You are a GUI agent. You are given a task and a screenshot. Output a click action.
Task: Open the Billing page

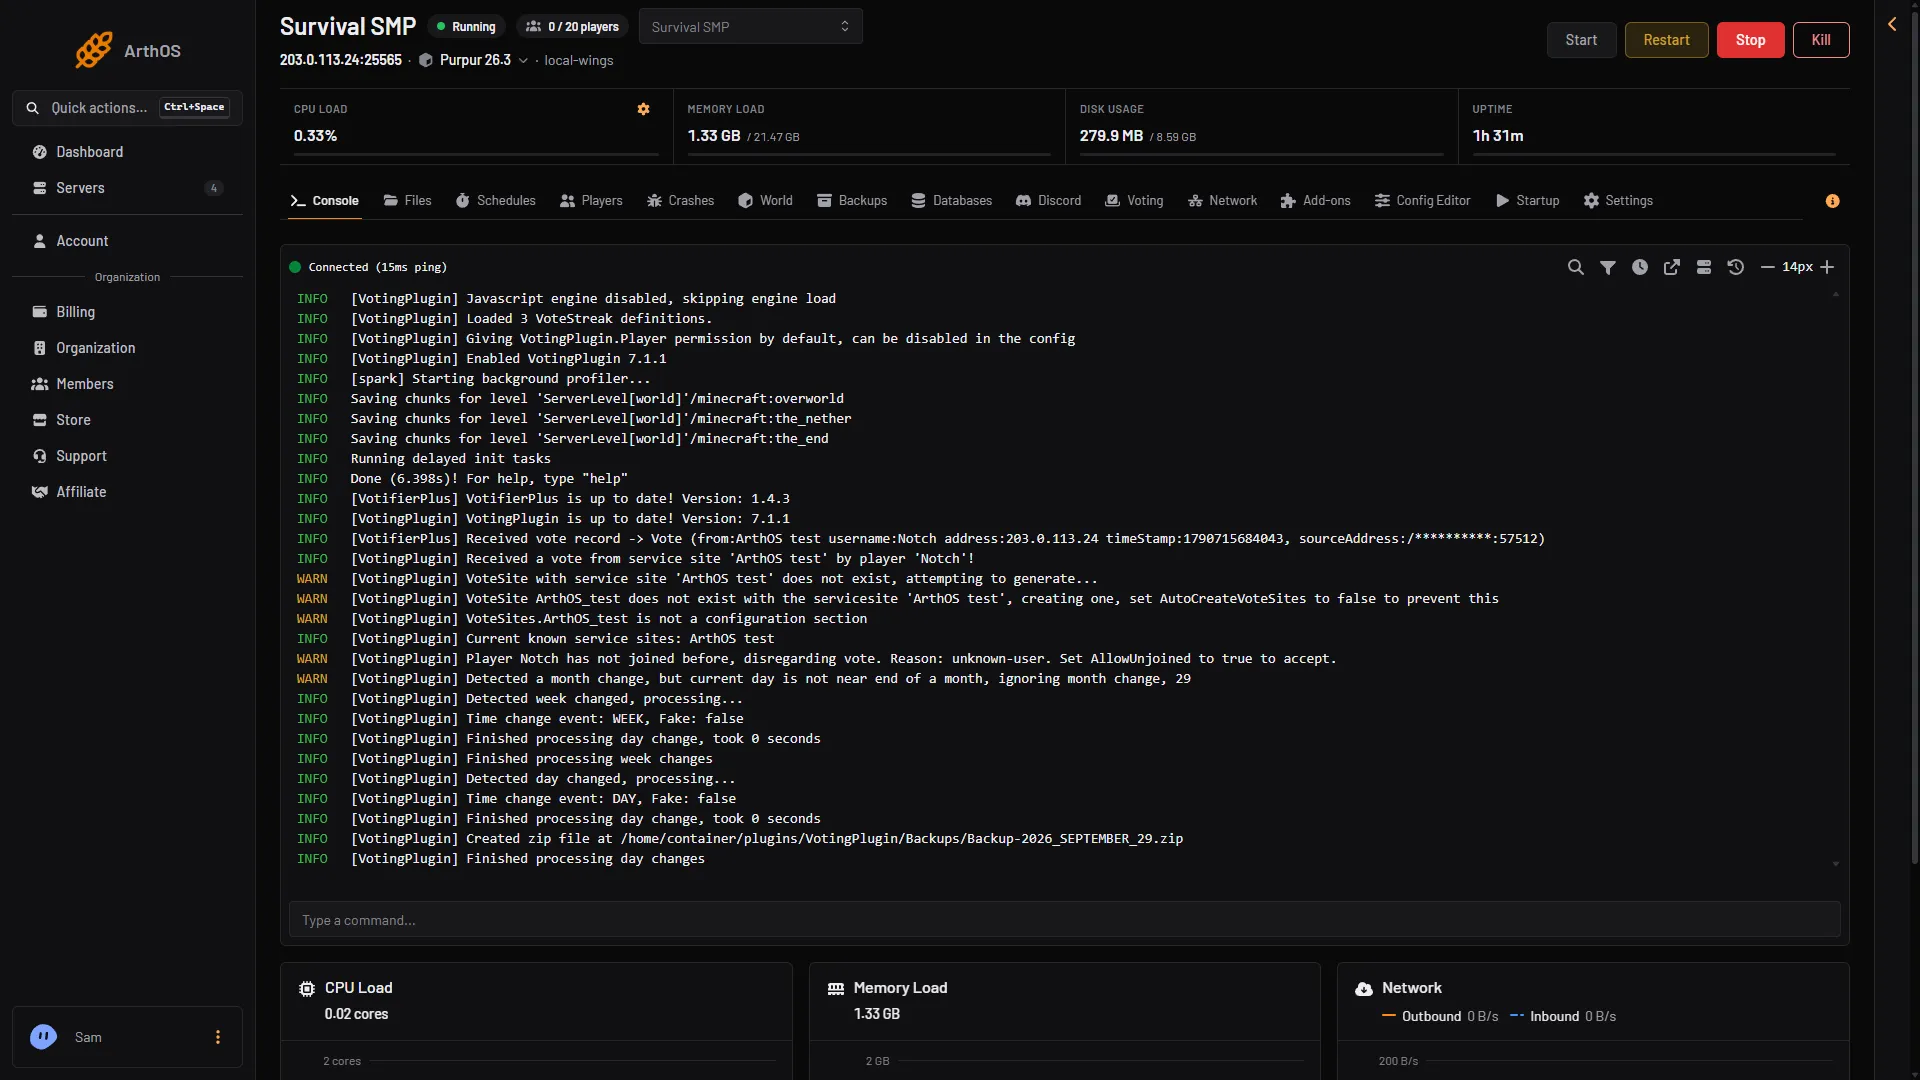[x=127, y=312]
